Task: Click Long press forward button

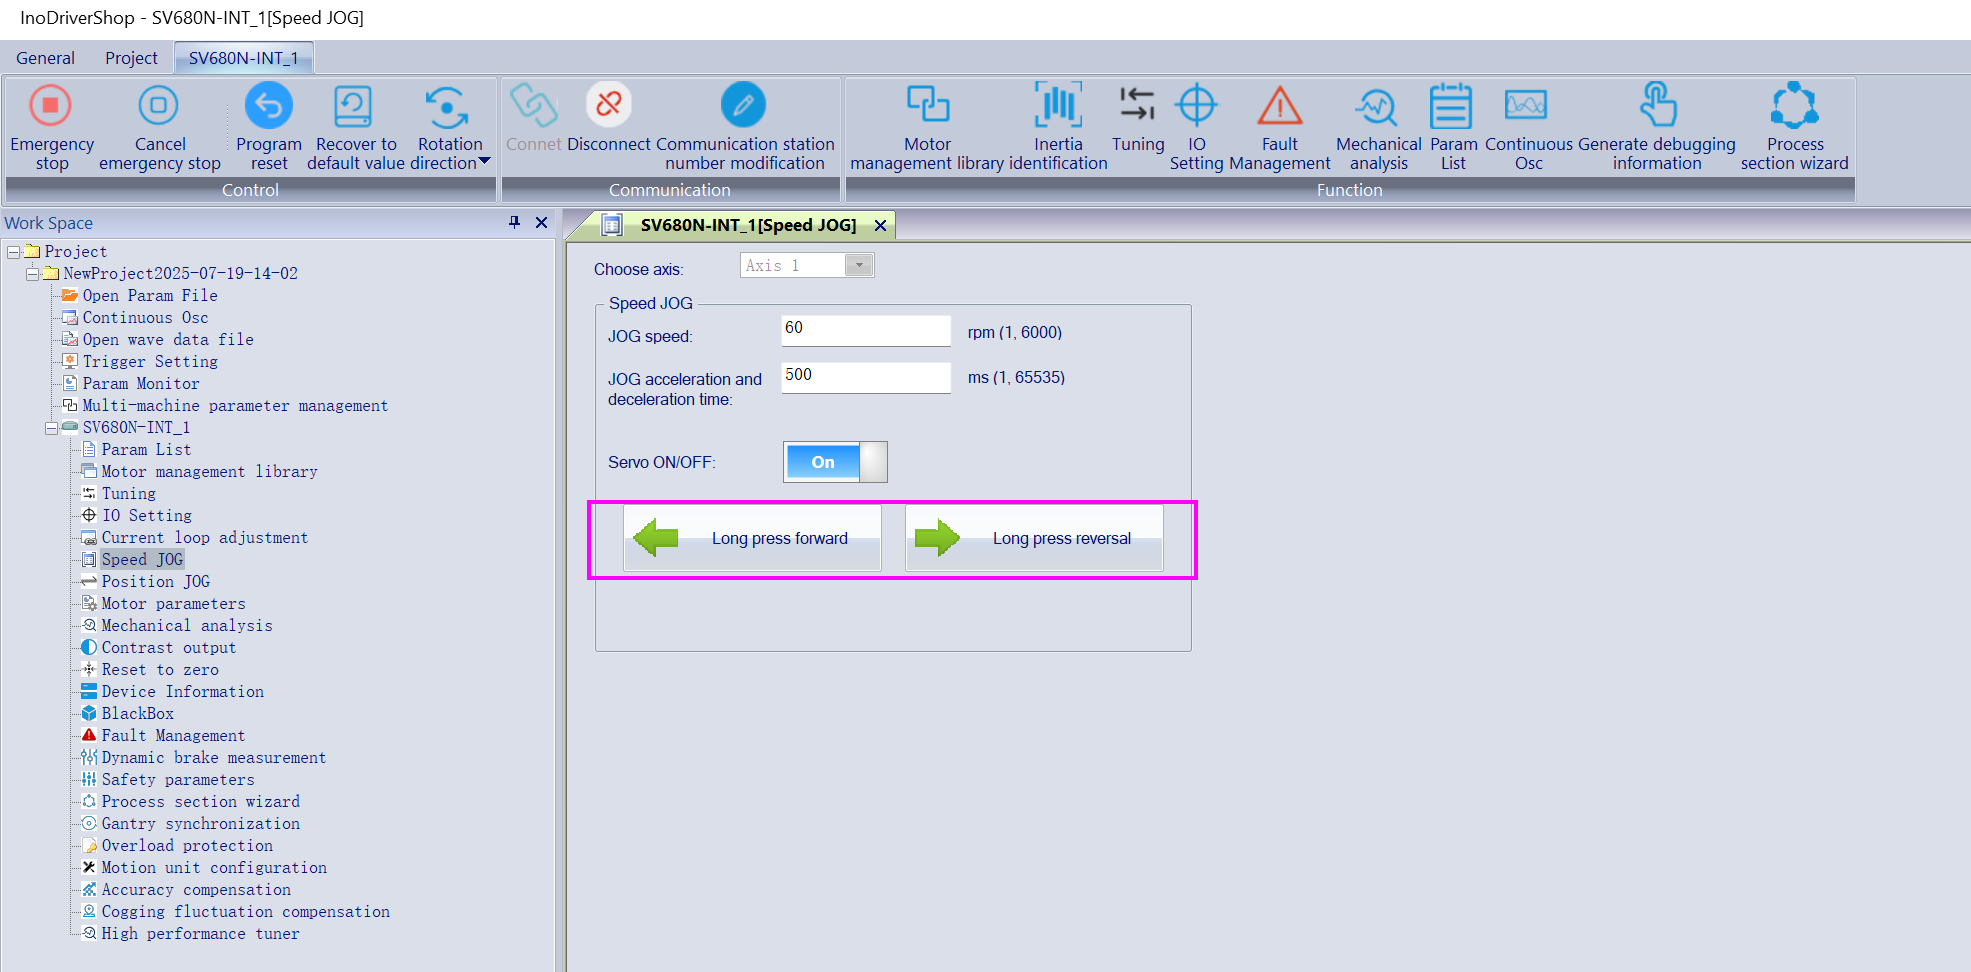Action: [x=752, y=538]
